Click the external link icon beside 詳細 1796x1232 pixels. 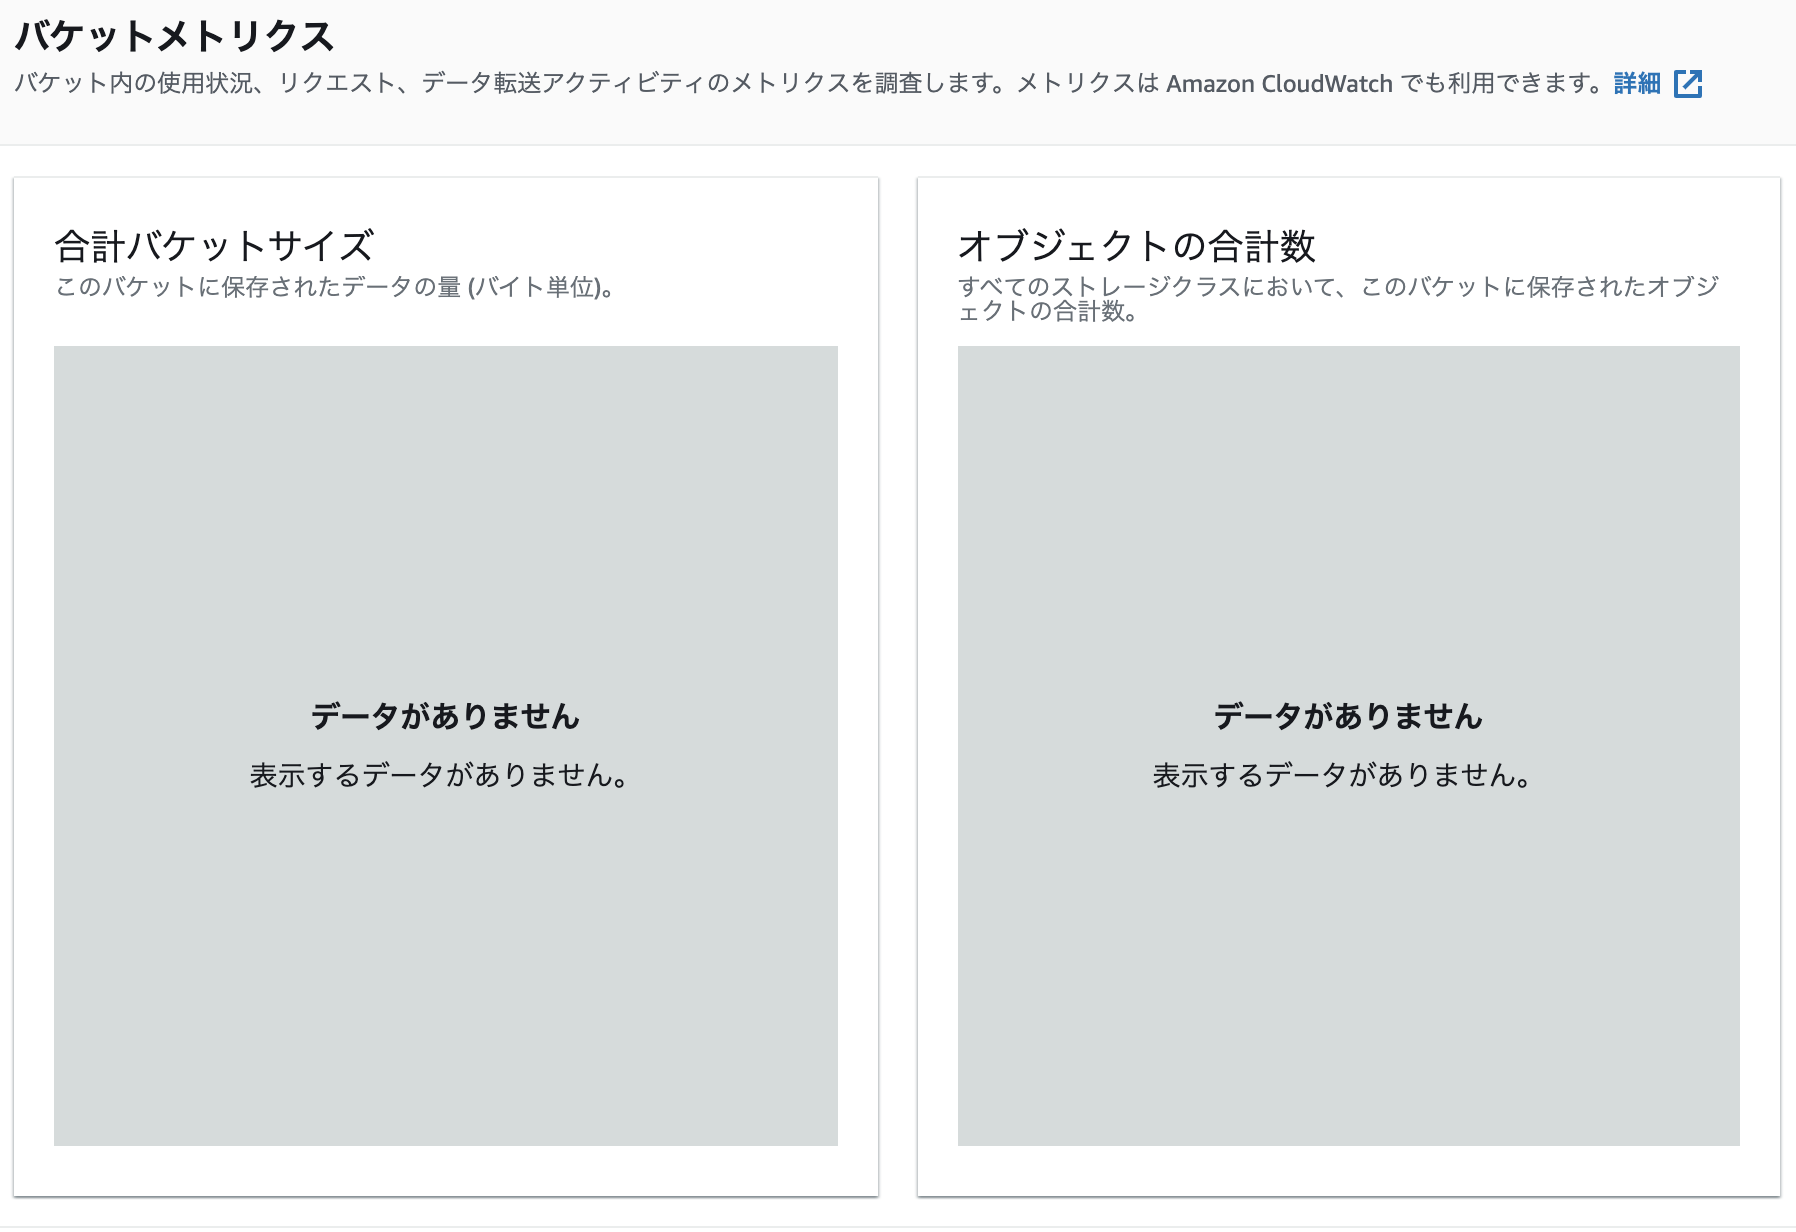tap(1688, 83)
